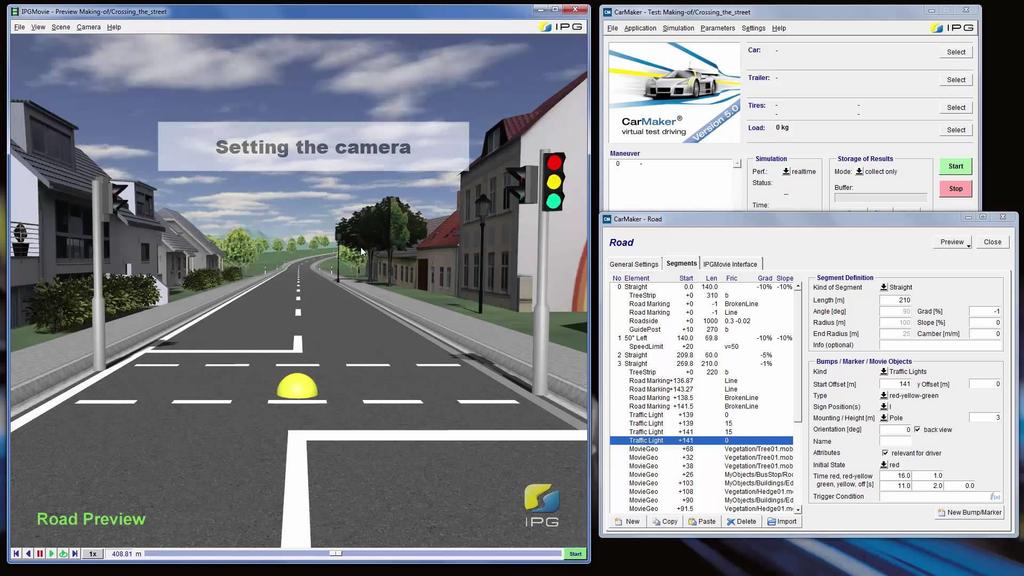Click the Trigger Condition function icon
Viewport: 1024px width, 576px height.
pyautogui.click(x=995, y=496)
